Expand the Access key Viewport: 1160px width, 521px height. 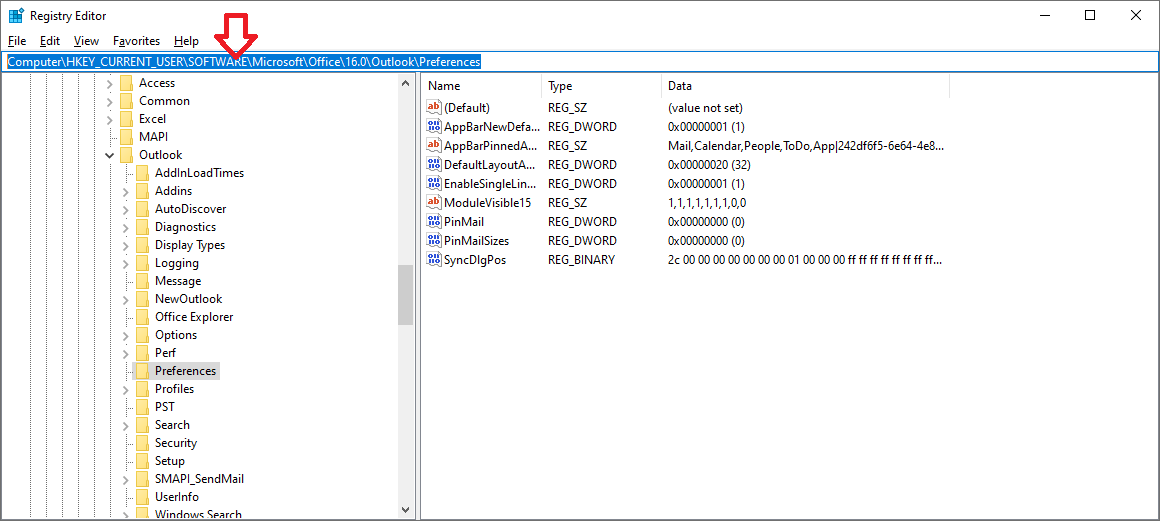pyautogui.click(x=109, y=84)
